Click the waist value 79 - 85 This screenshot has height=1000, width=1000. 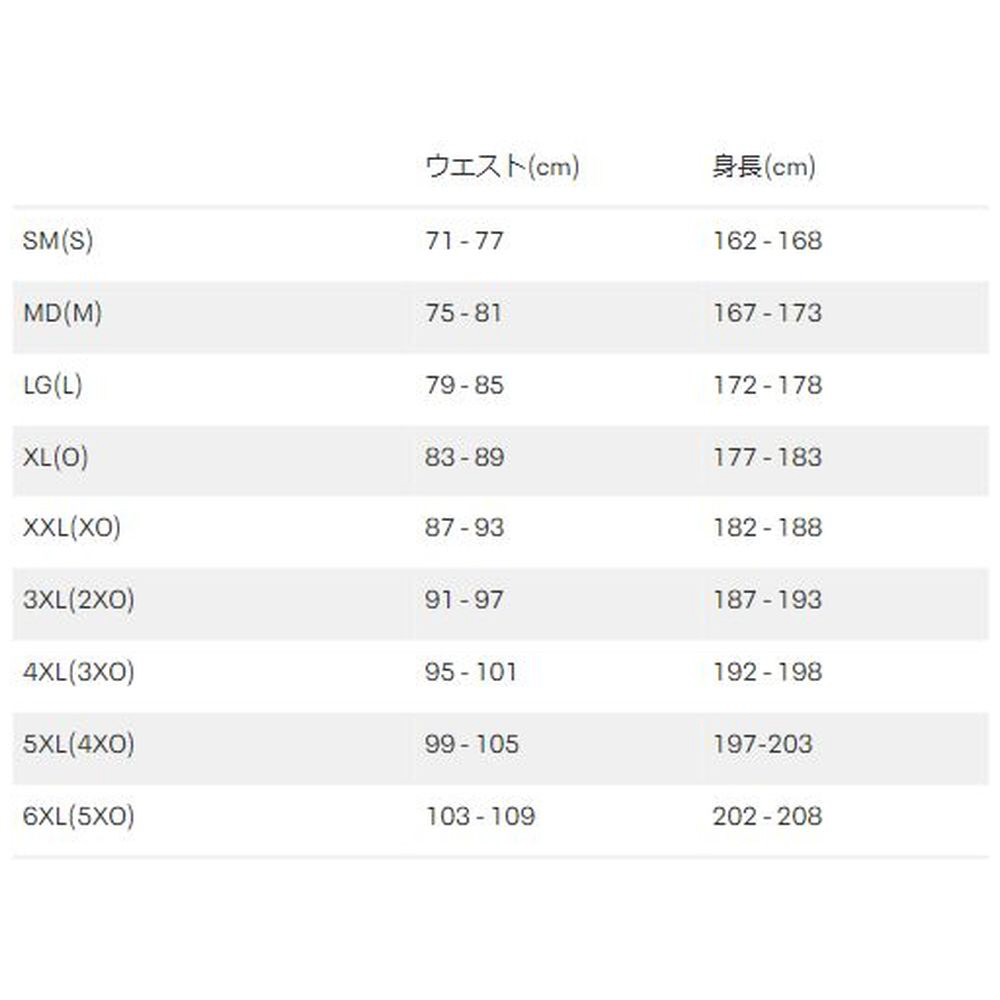(465, 385)
